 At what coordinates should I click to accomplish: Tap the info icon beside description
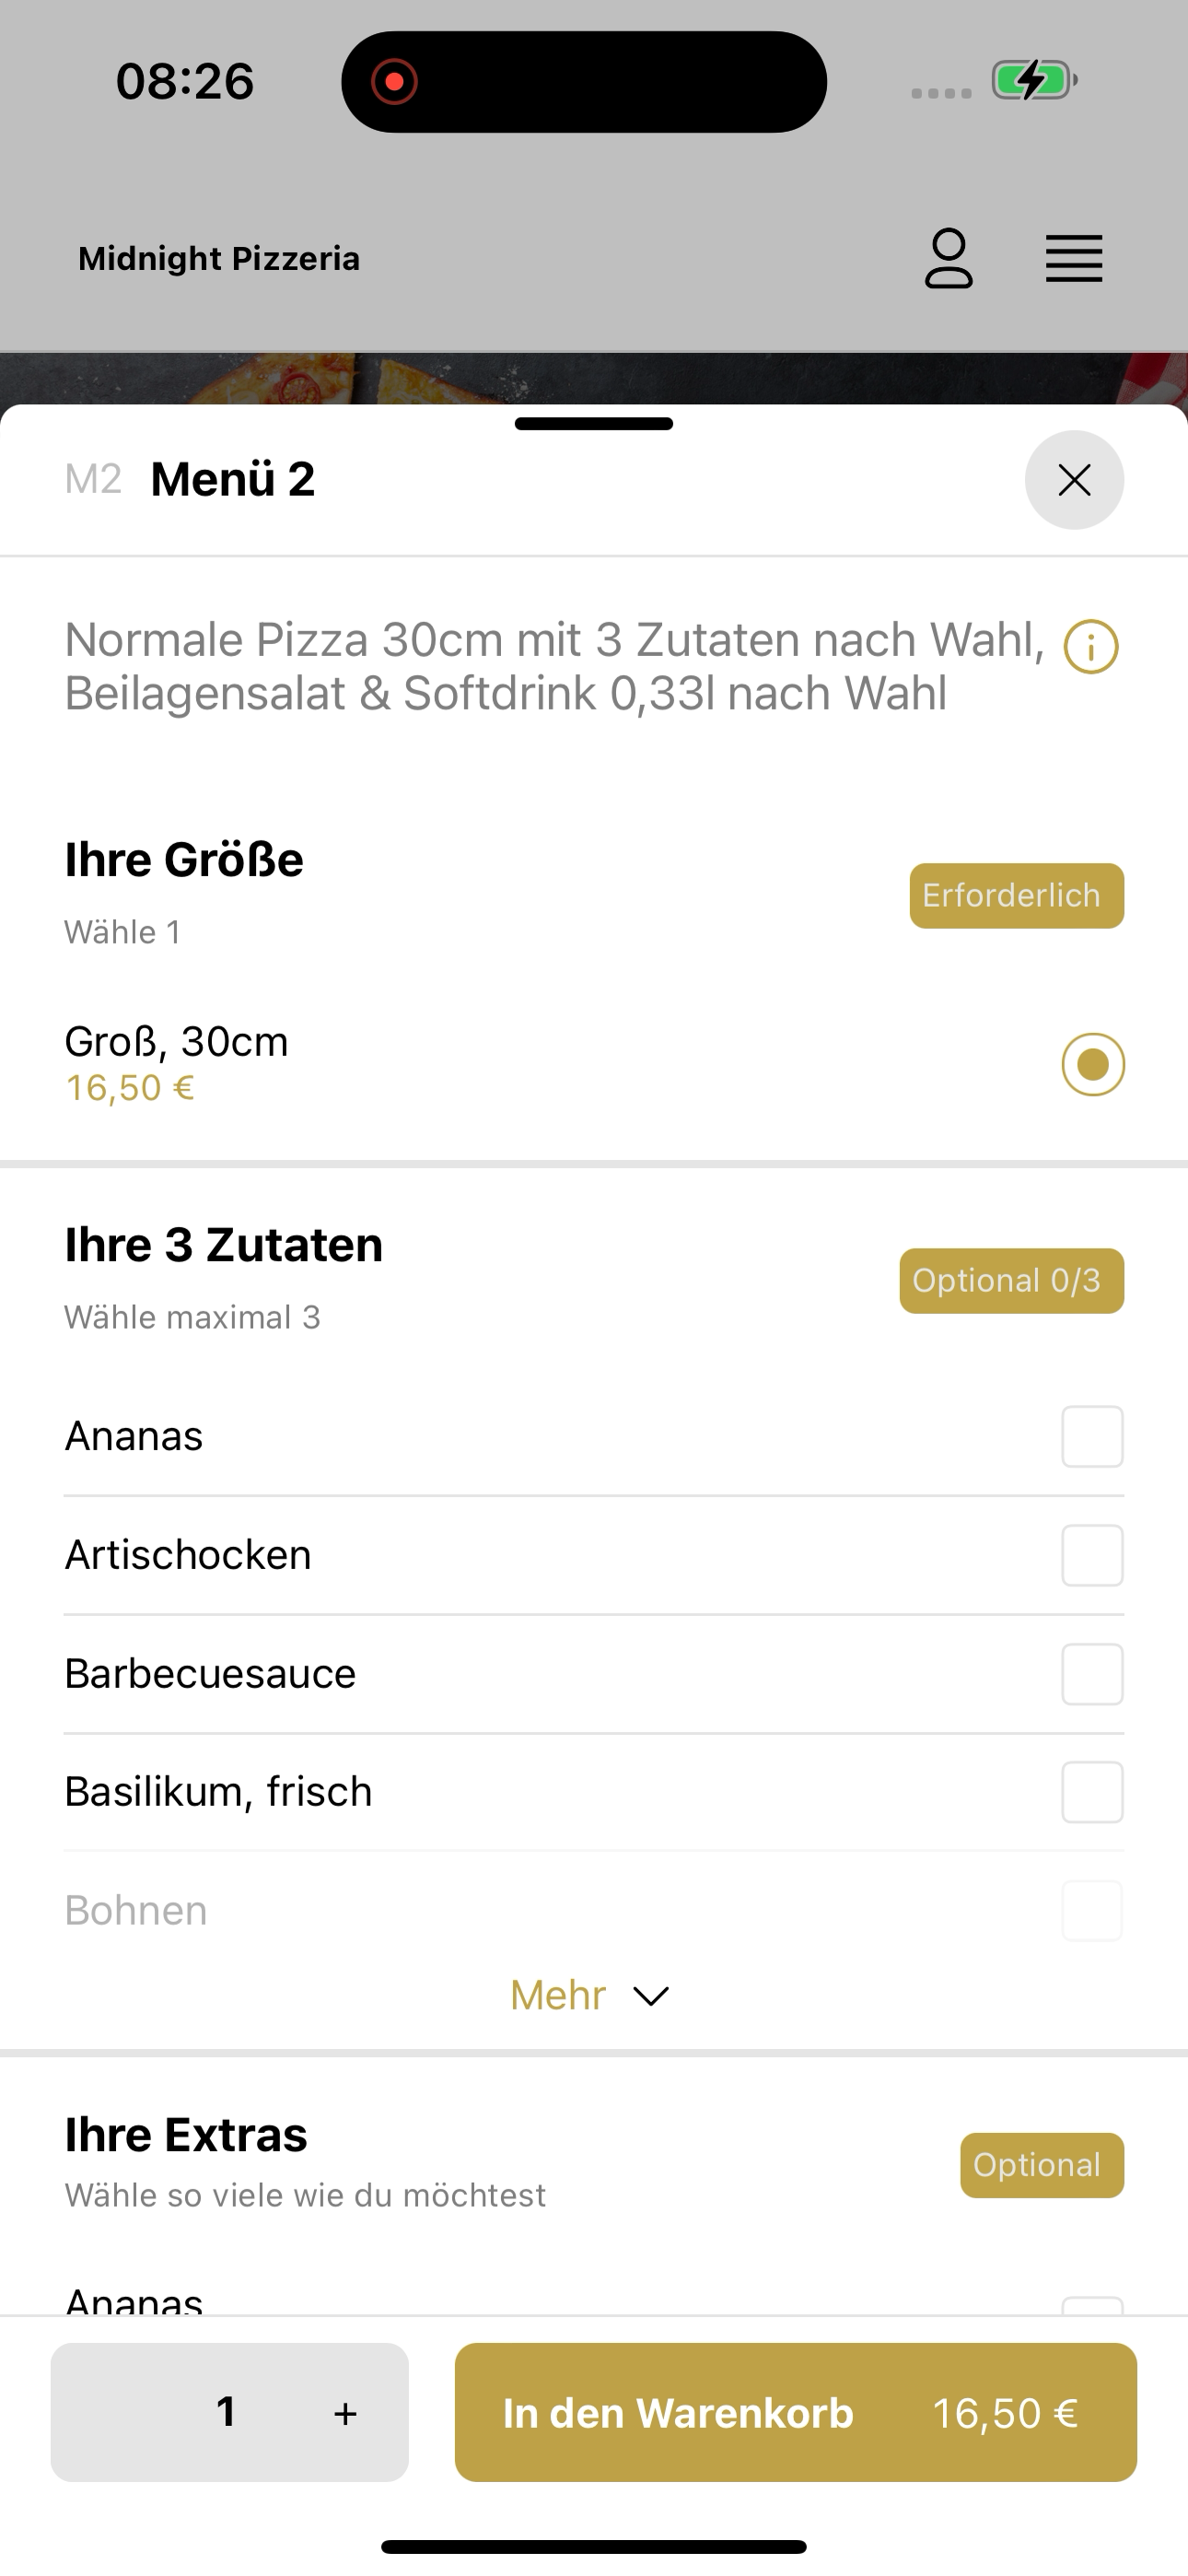[1091, 647]
